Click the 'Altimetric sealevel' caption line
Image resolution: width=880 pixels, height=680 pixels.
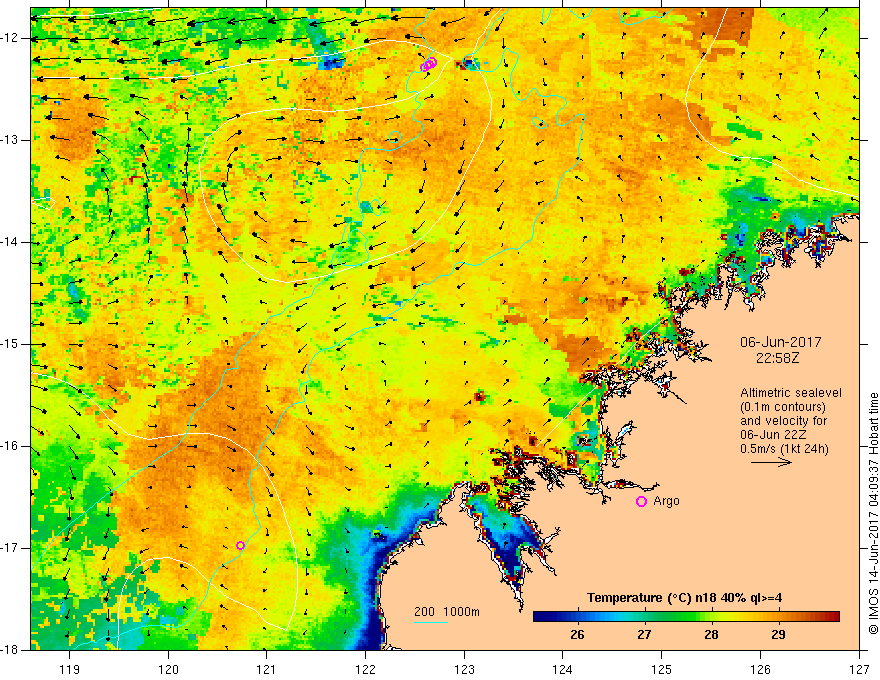791,393
